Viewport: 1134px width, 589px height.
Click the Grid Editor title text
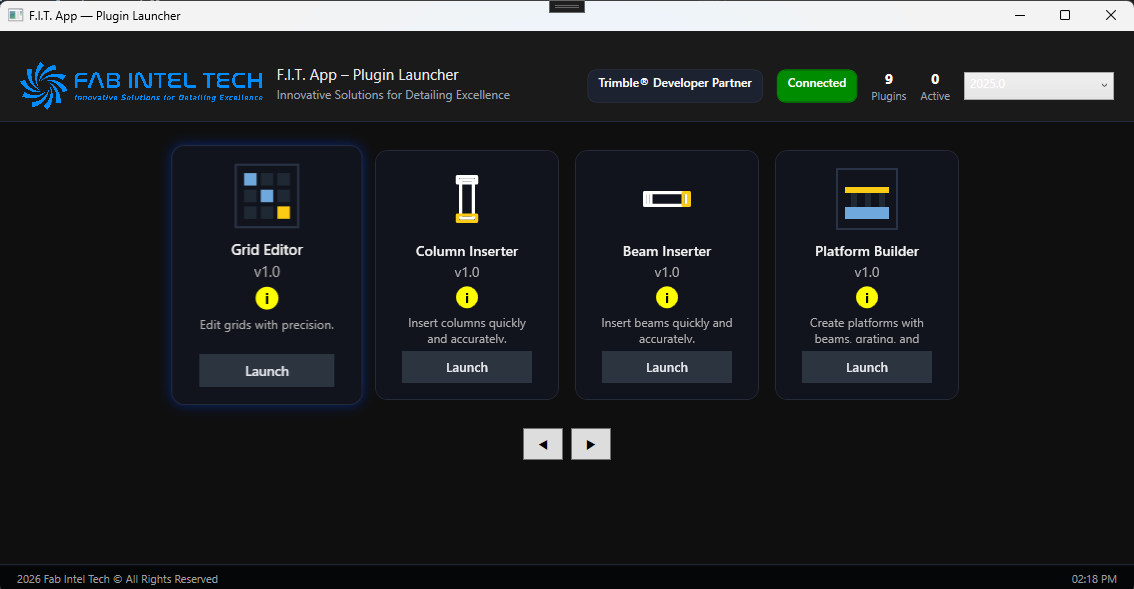(x=267, y=250)
